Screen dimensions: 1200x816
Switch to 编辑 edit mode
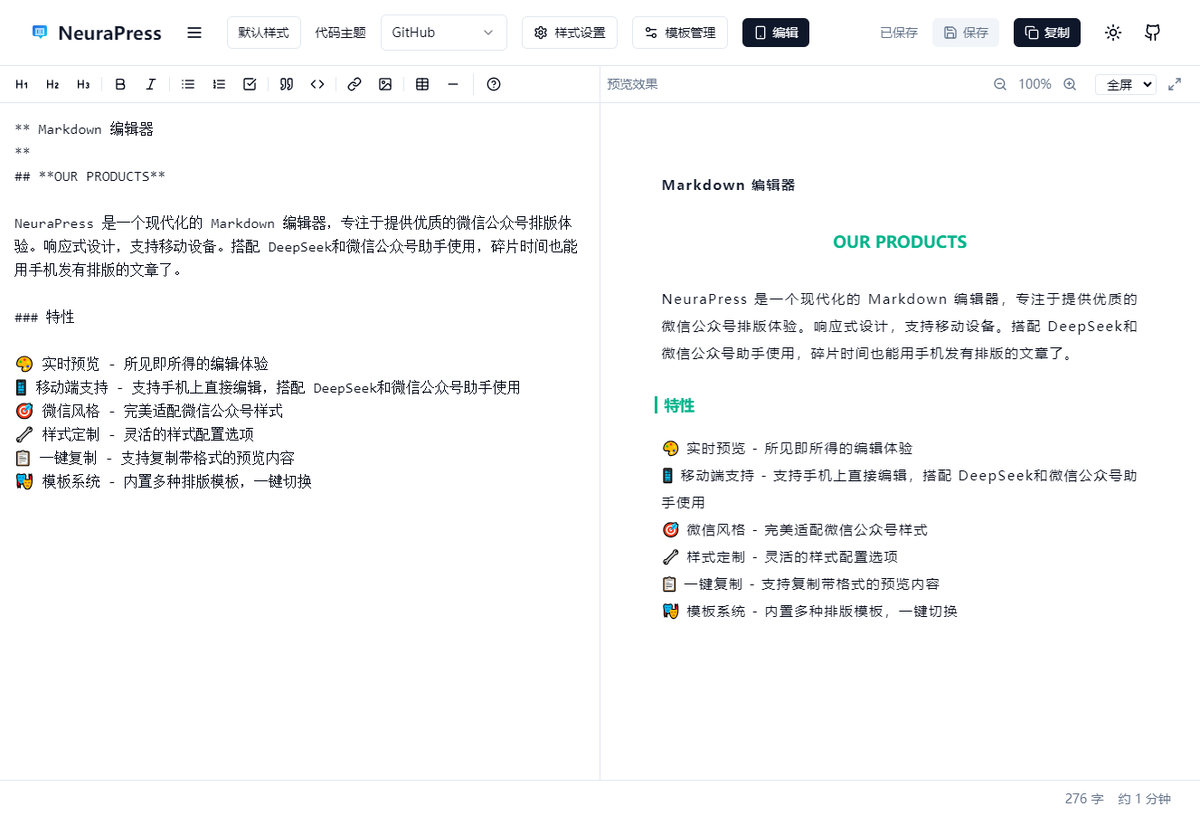(x=776, y=33)
